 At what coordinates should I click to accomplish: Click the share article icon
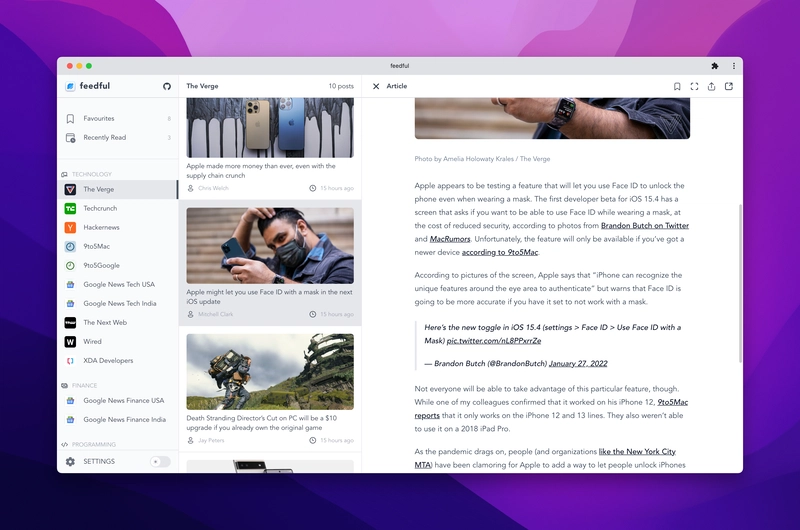711,86
